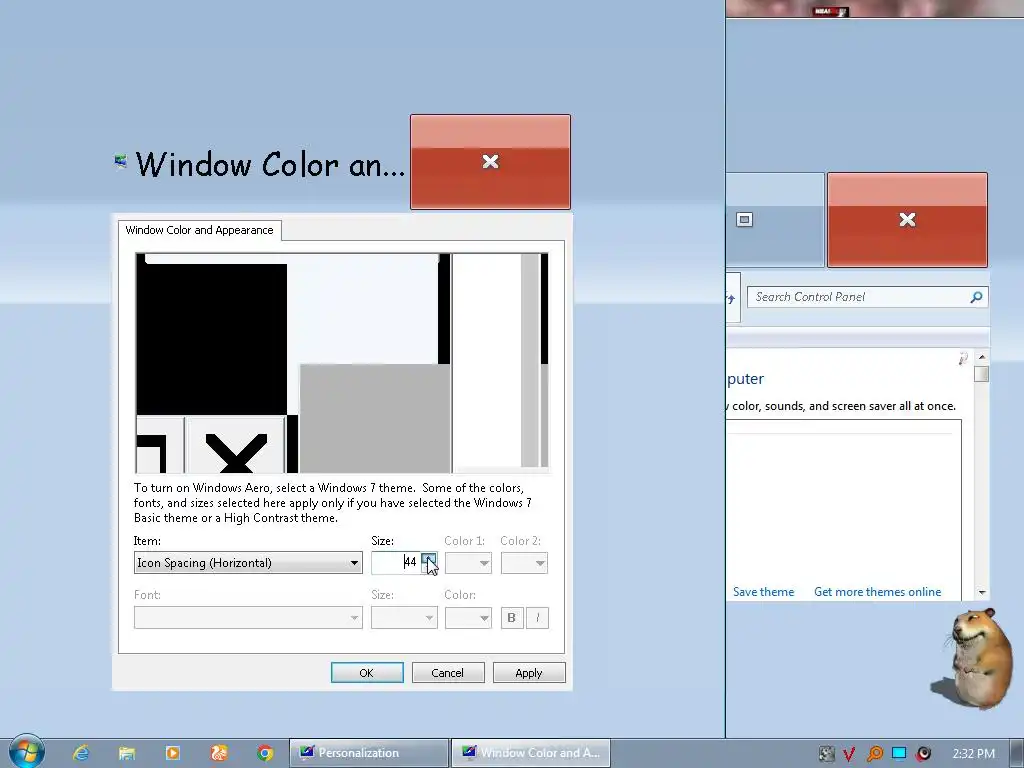Close the Window Color and Appearance dialog
1024x768 pixels.
click(490, 162)
